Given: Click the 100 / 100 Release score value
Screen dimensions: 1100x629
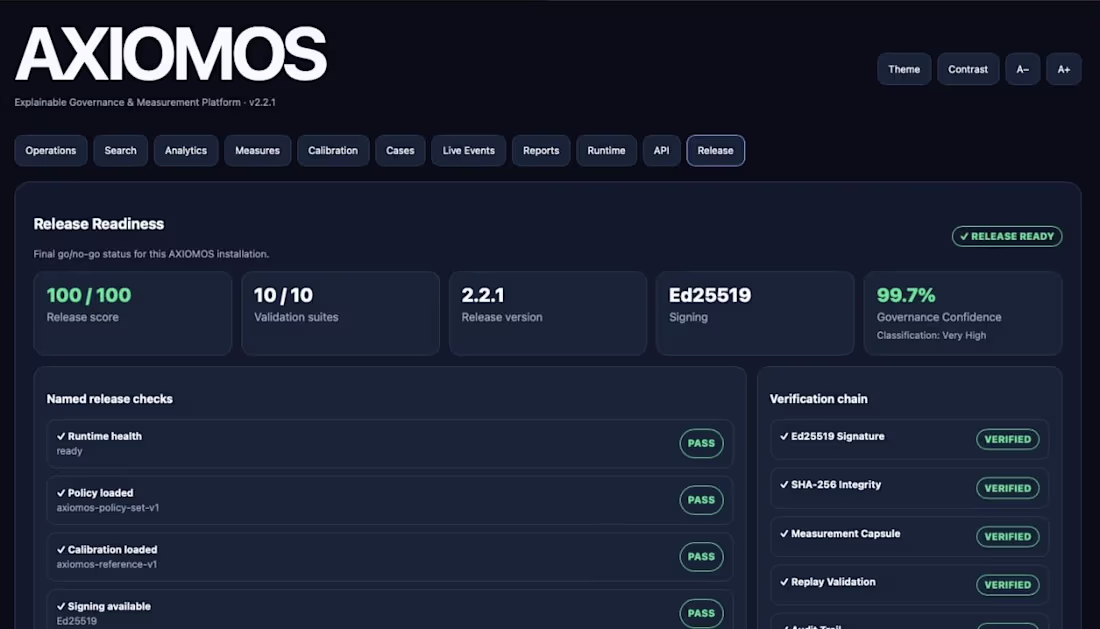Looking at the screenshot, I should click(89, 295).
